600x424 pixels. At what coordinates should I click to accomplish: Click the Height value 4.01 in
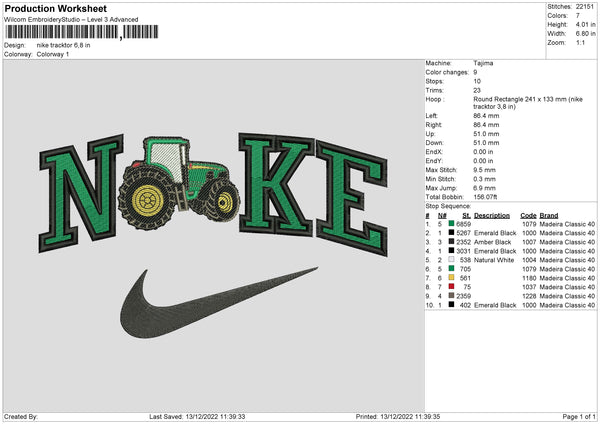tap(585, 24)
